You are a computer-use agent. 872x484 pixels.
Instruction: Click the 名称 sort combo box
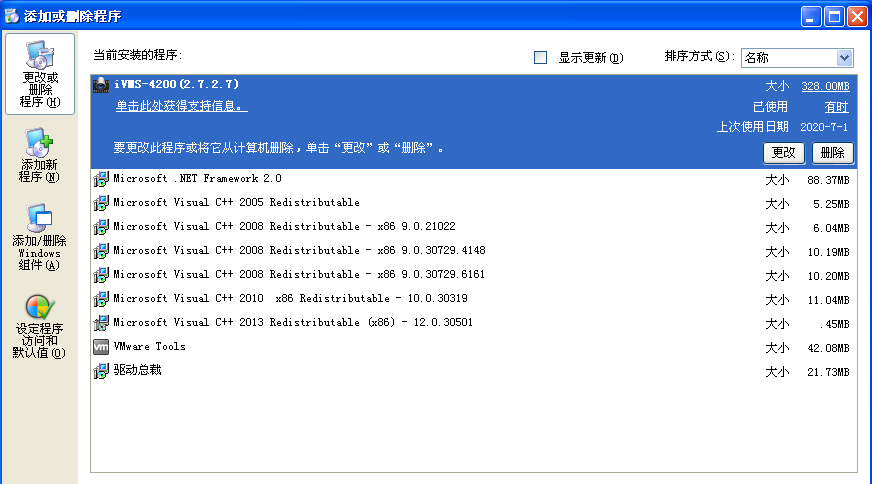[x=797, y=58]
